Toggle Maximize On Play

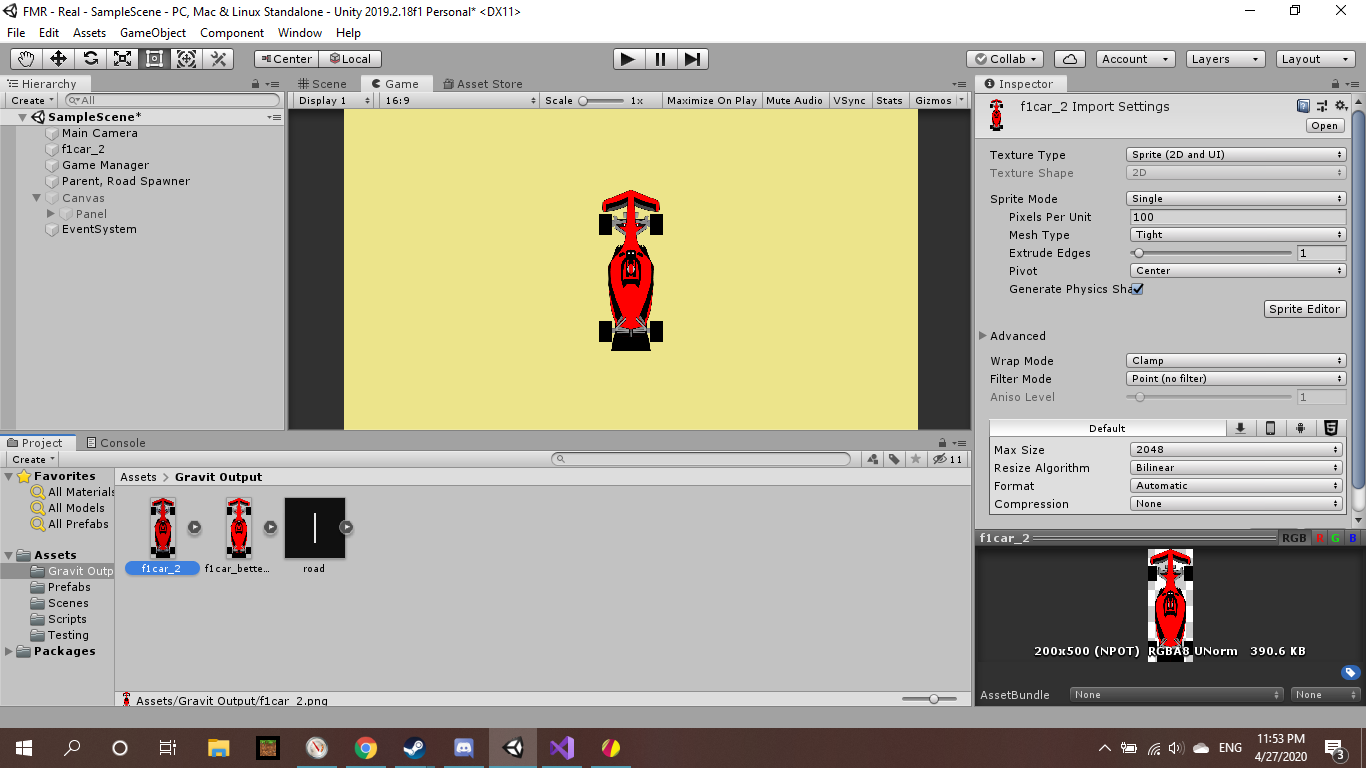tap(711, 100)
